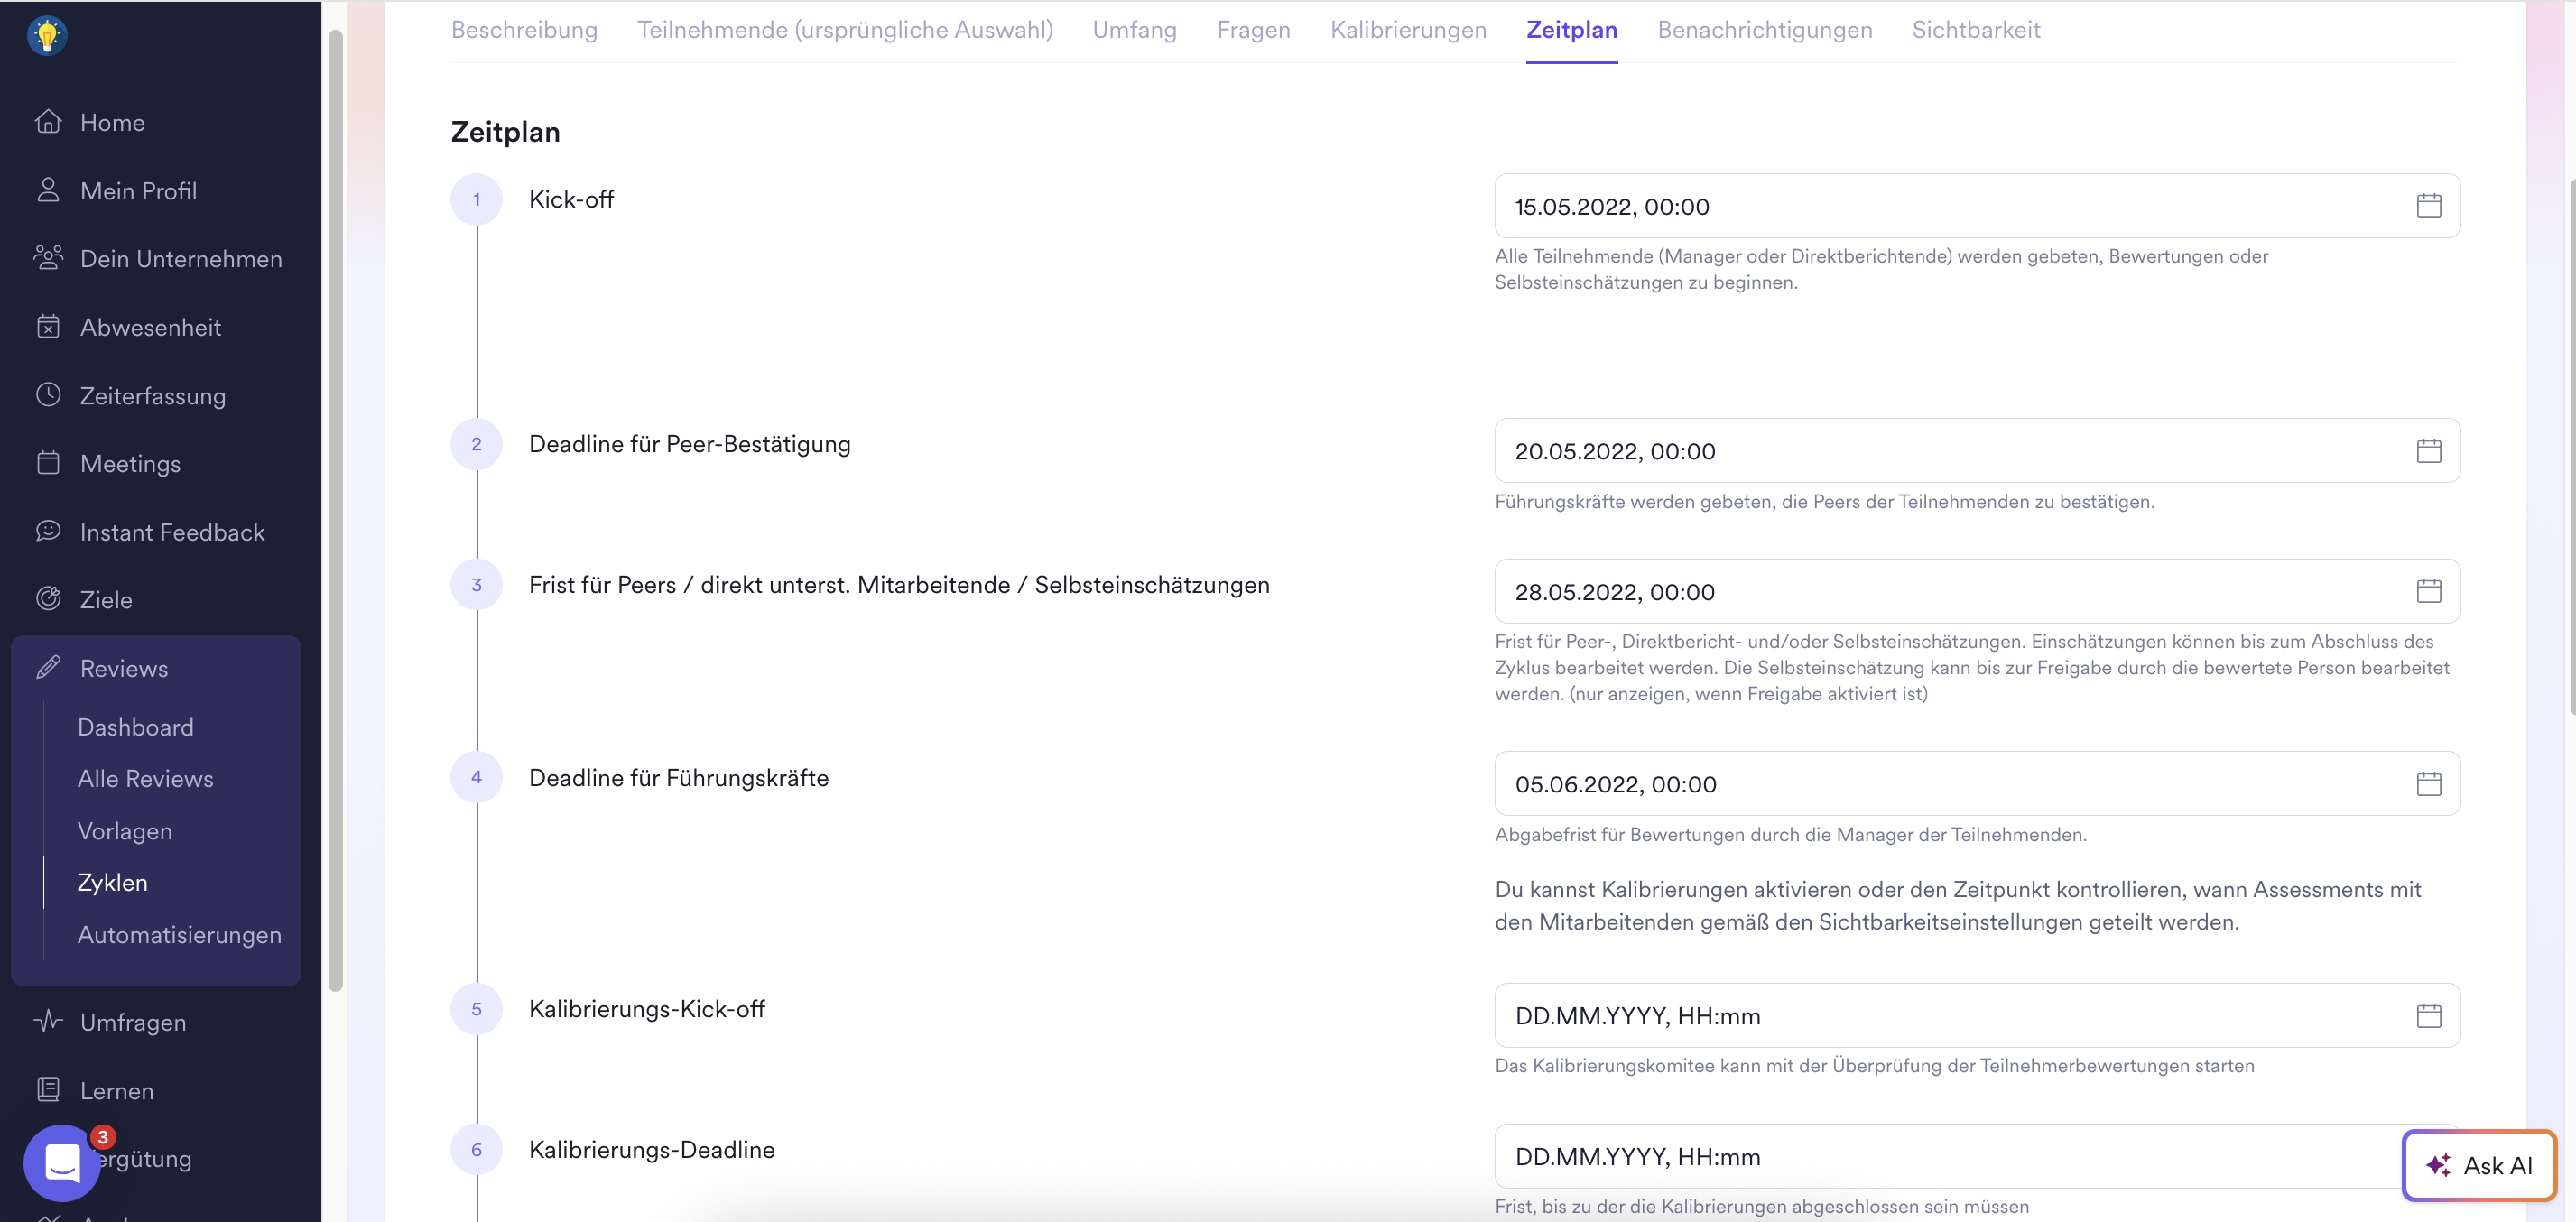Viewport: 2576px width, 1222px height.
Task: Switch to the Kalibrierungen tab
Action: coord(1407,30)
